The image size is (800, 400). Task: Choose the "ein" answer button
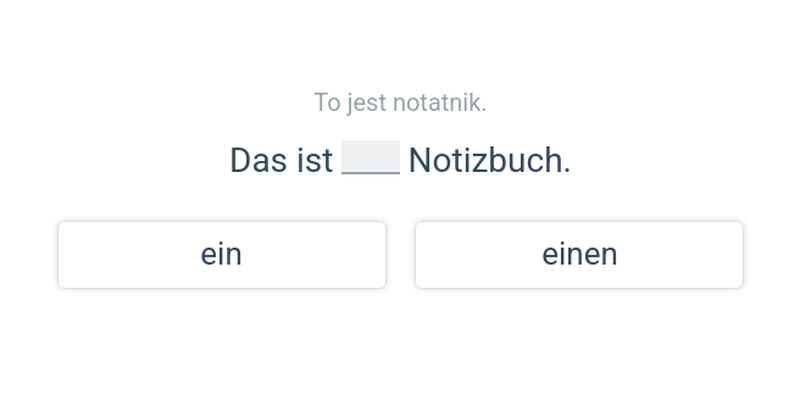coord(221,255)
